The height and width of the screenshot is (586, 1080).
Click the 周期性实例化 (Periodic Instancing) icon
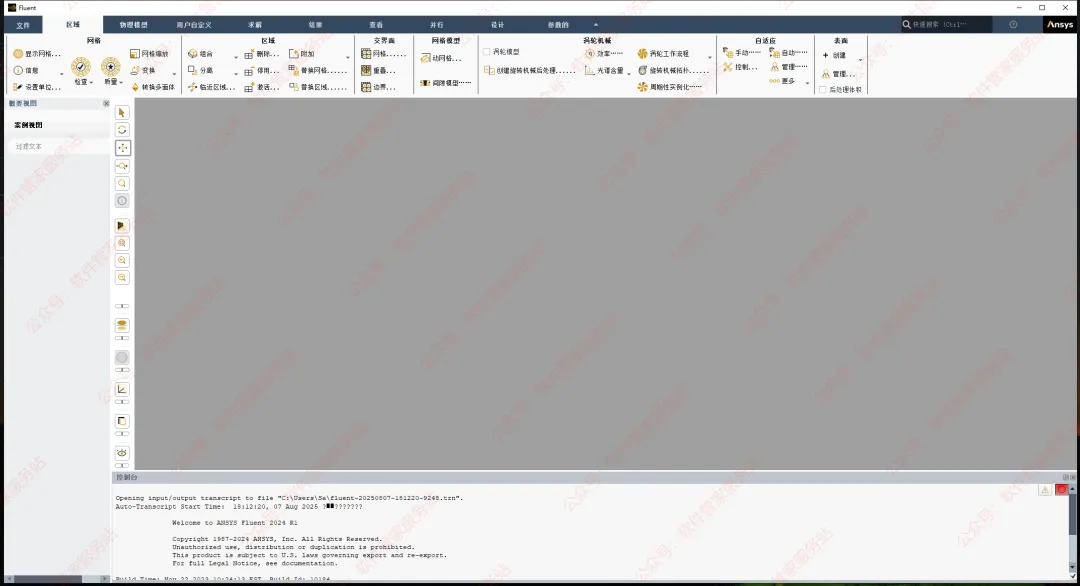(x=643, y=87)
